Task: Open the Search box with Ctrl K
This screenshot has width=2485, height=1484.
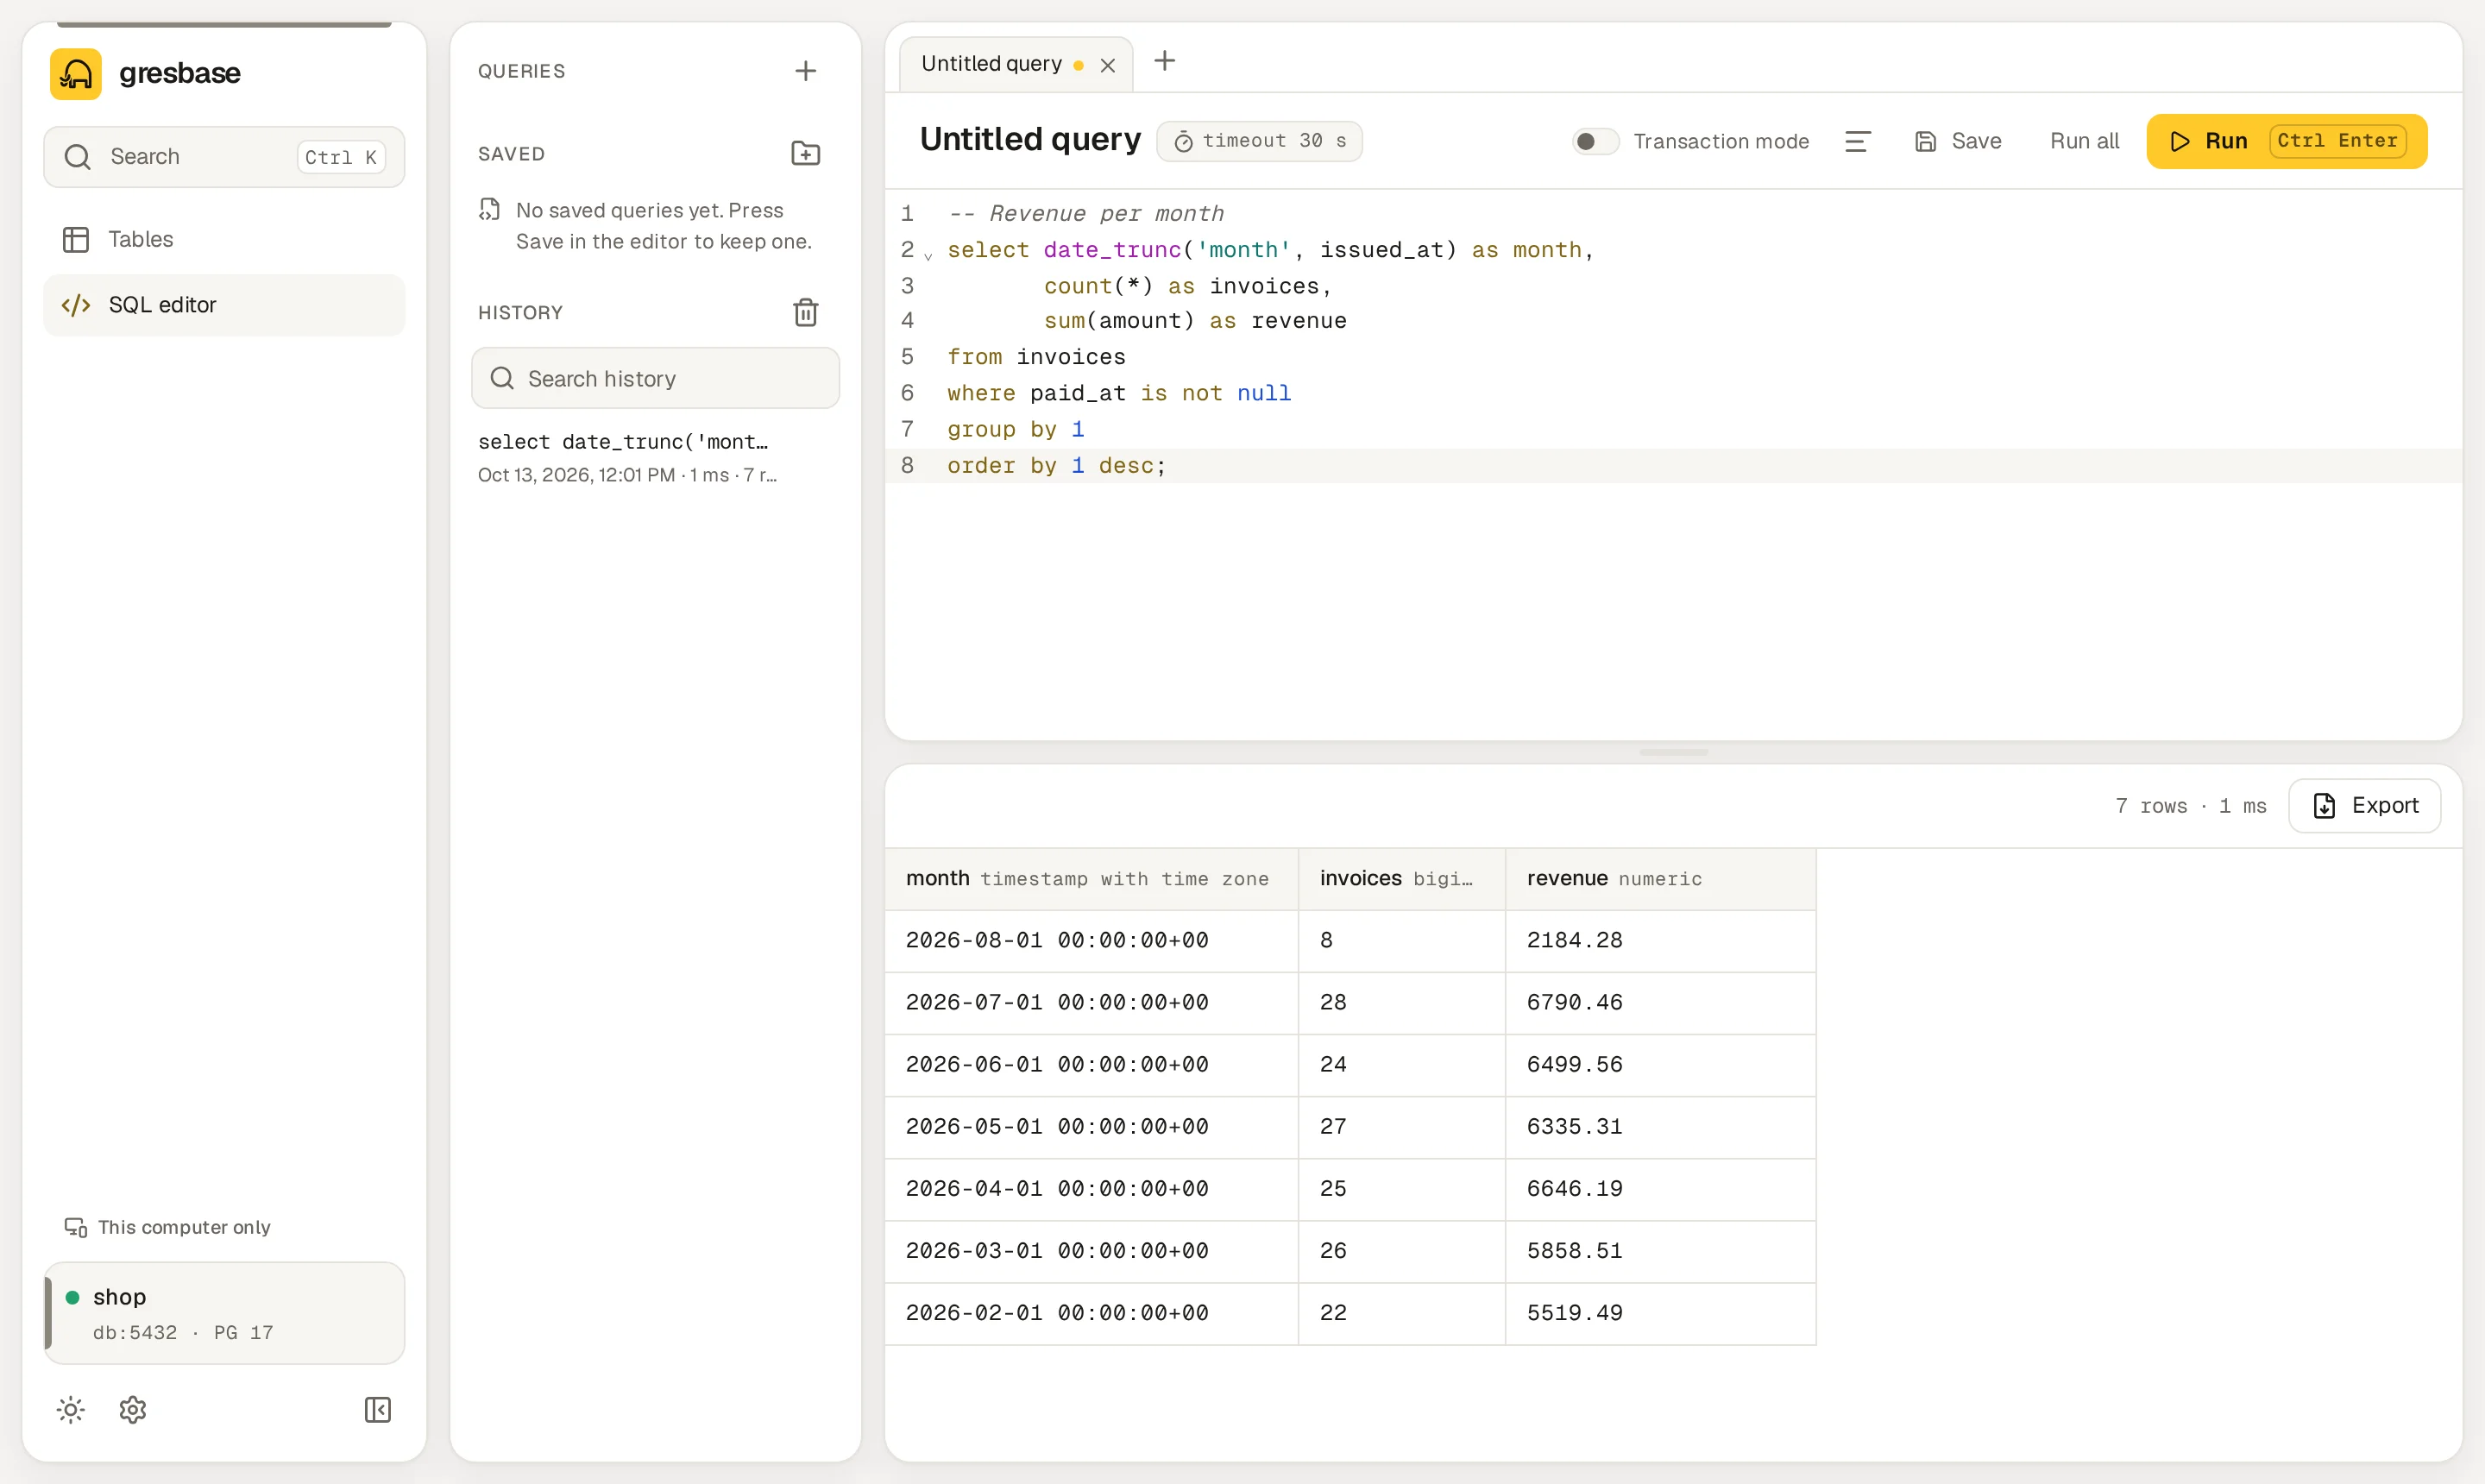Action: (224, 156)
